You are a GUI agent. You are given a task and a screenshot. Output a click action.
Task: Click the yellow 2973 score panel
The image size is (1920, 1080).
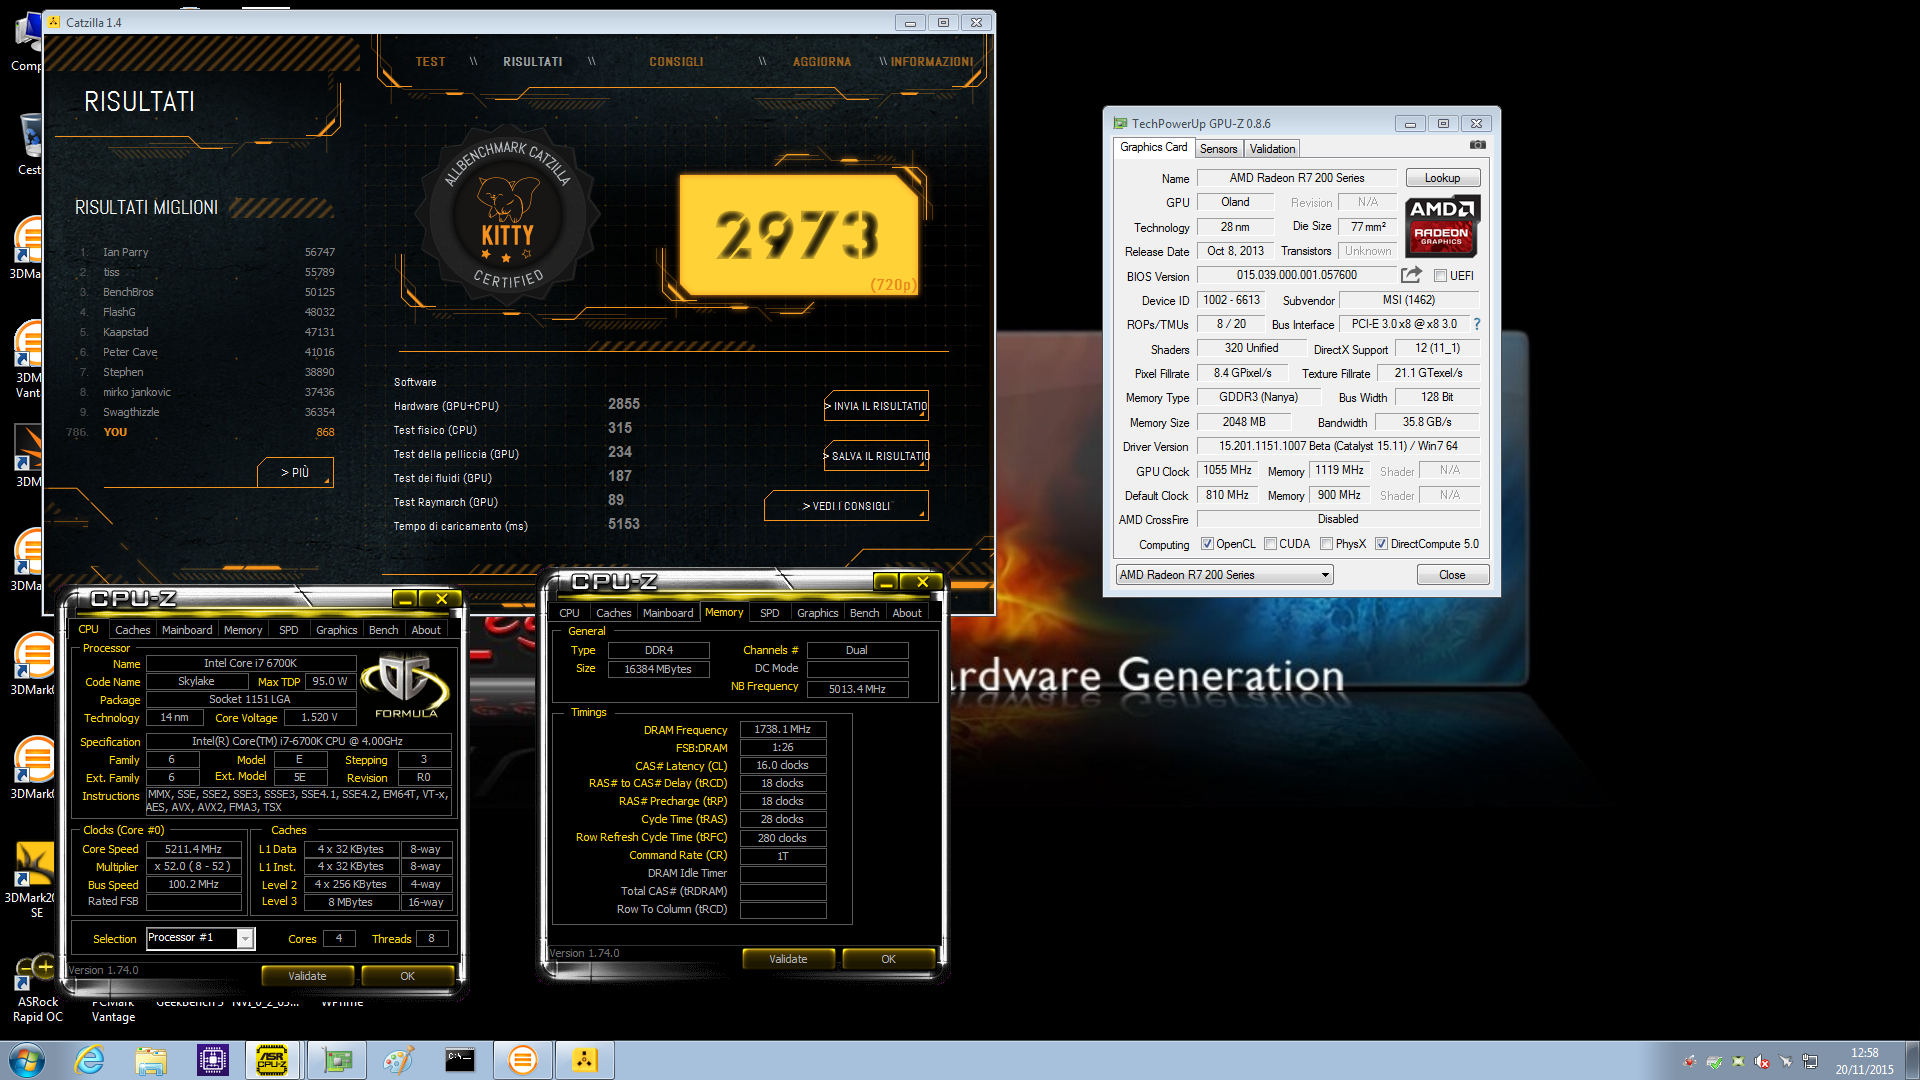pos(799,235)
